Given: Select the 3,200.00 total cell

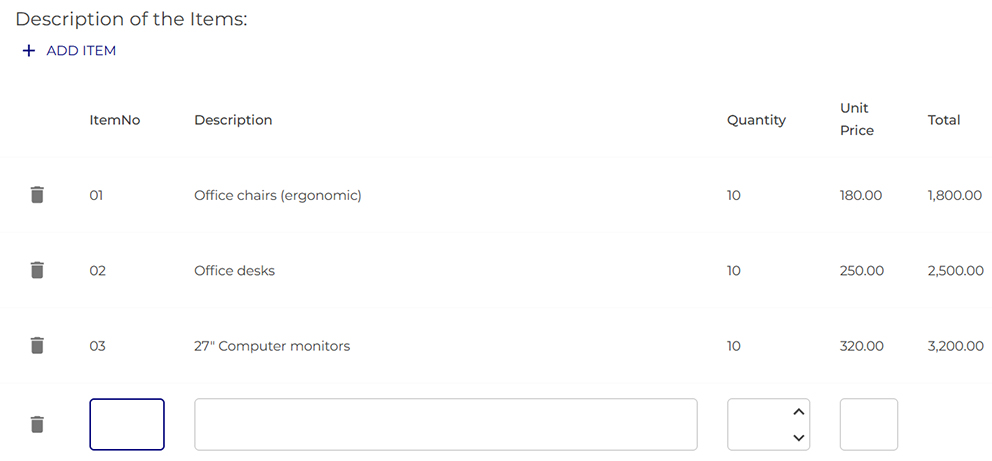Looking at the screenshot, I should (x=955, y=347).
